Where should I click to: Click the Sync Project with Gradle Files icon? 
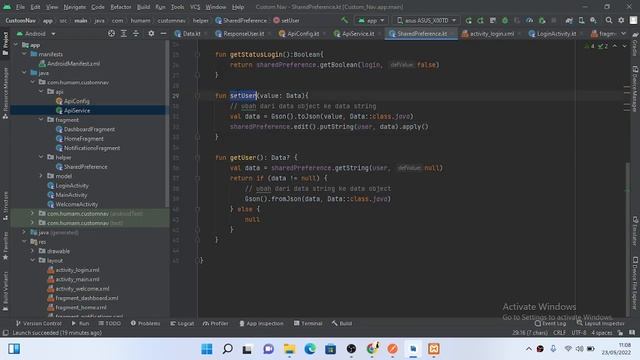tap(569, 20)
